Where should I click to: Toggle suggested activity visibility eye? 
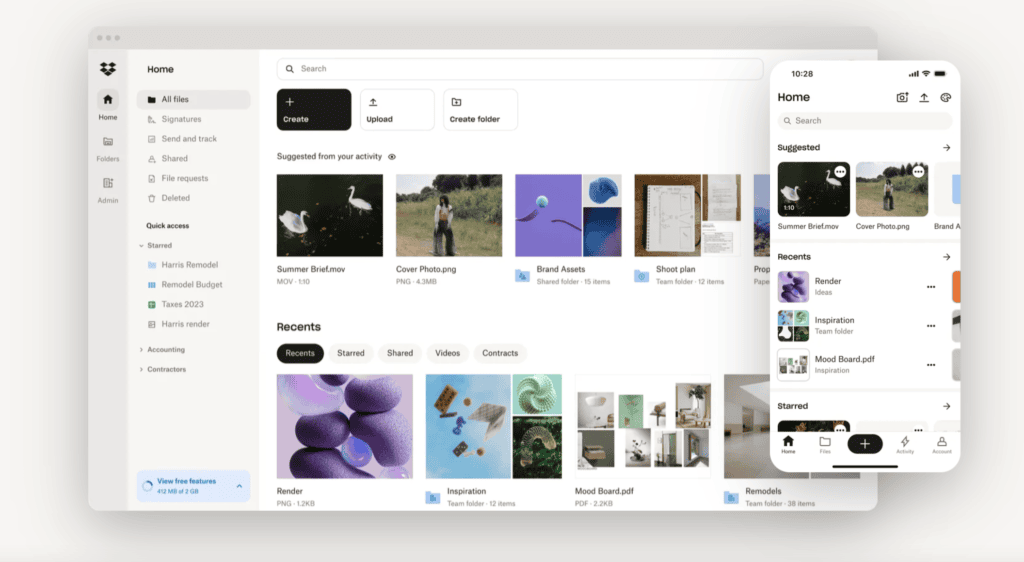click(392, 157)
